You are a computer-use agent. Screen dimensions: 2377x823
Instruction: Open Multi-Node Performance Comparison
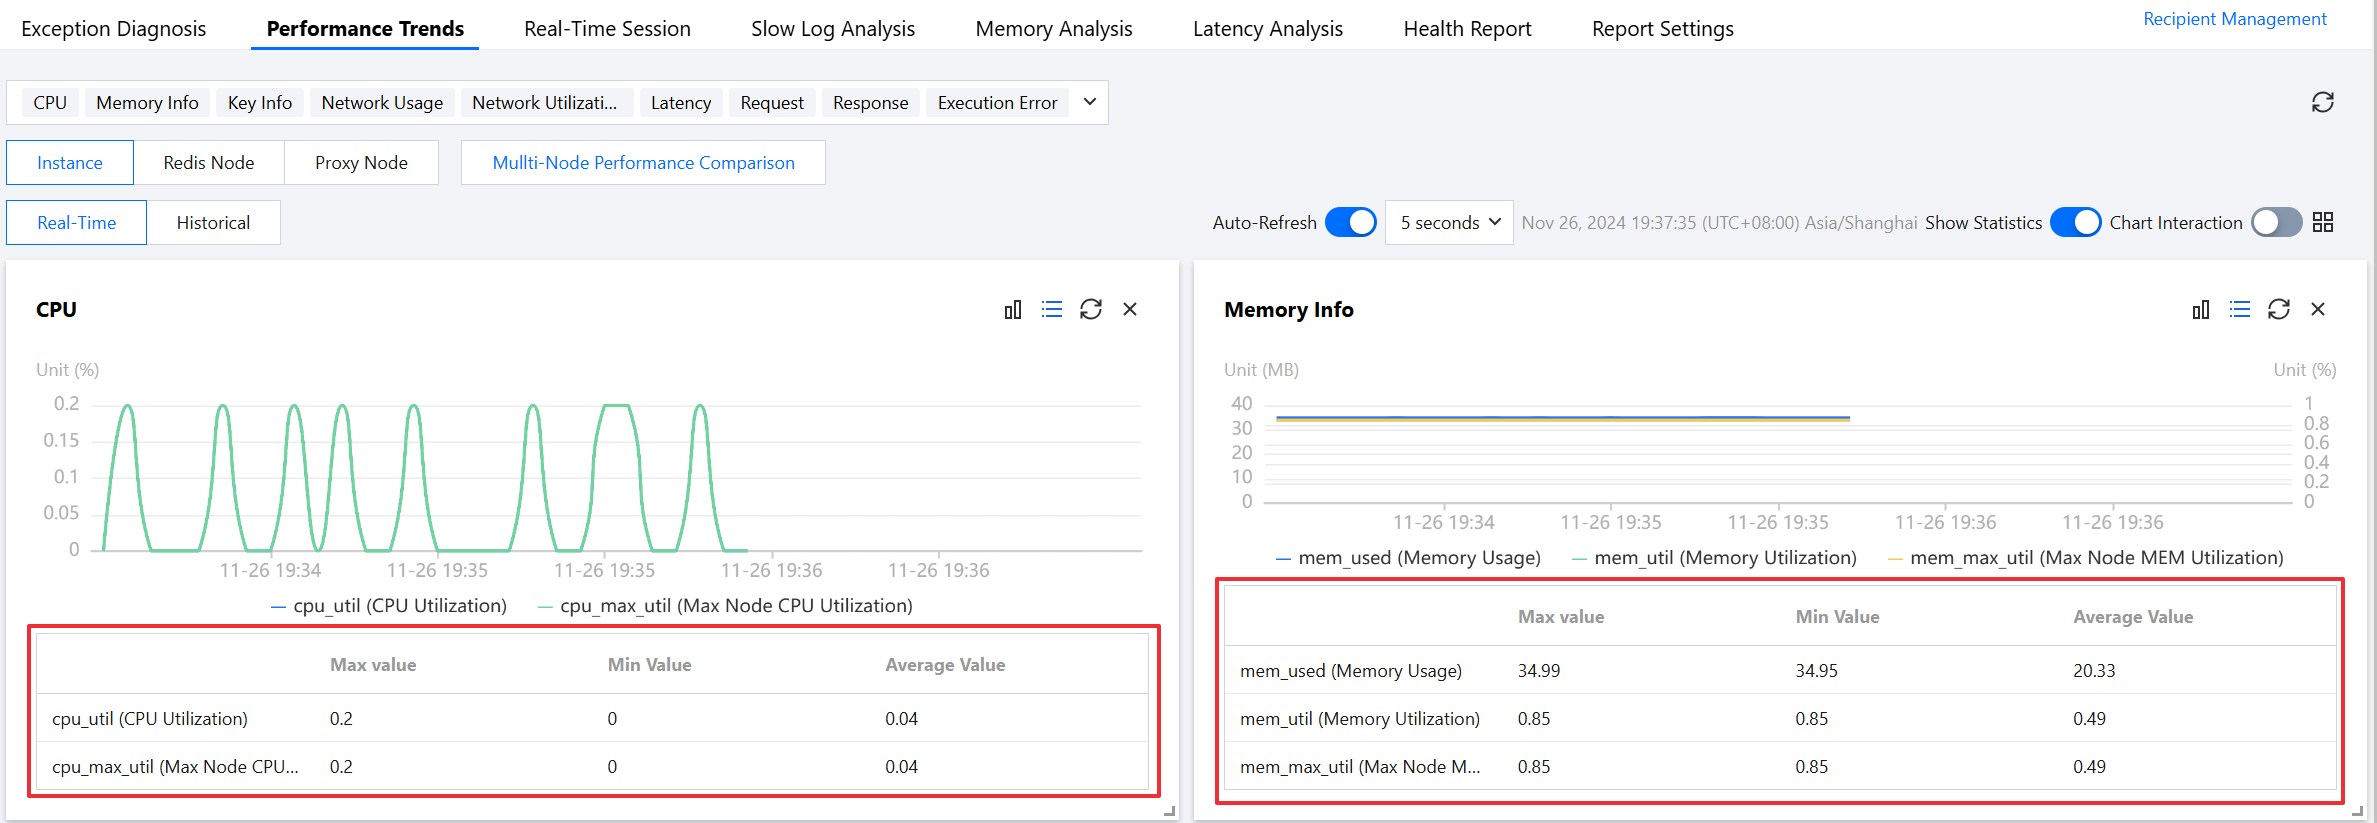643,163
